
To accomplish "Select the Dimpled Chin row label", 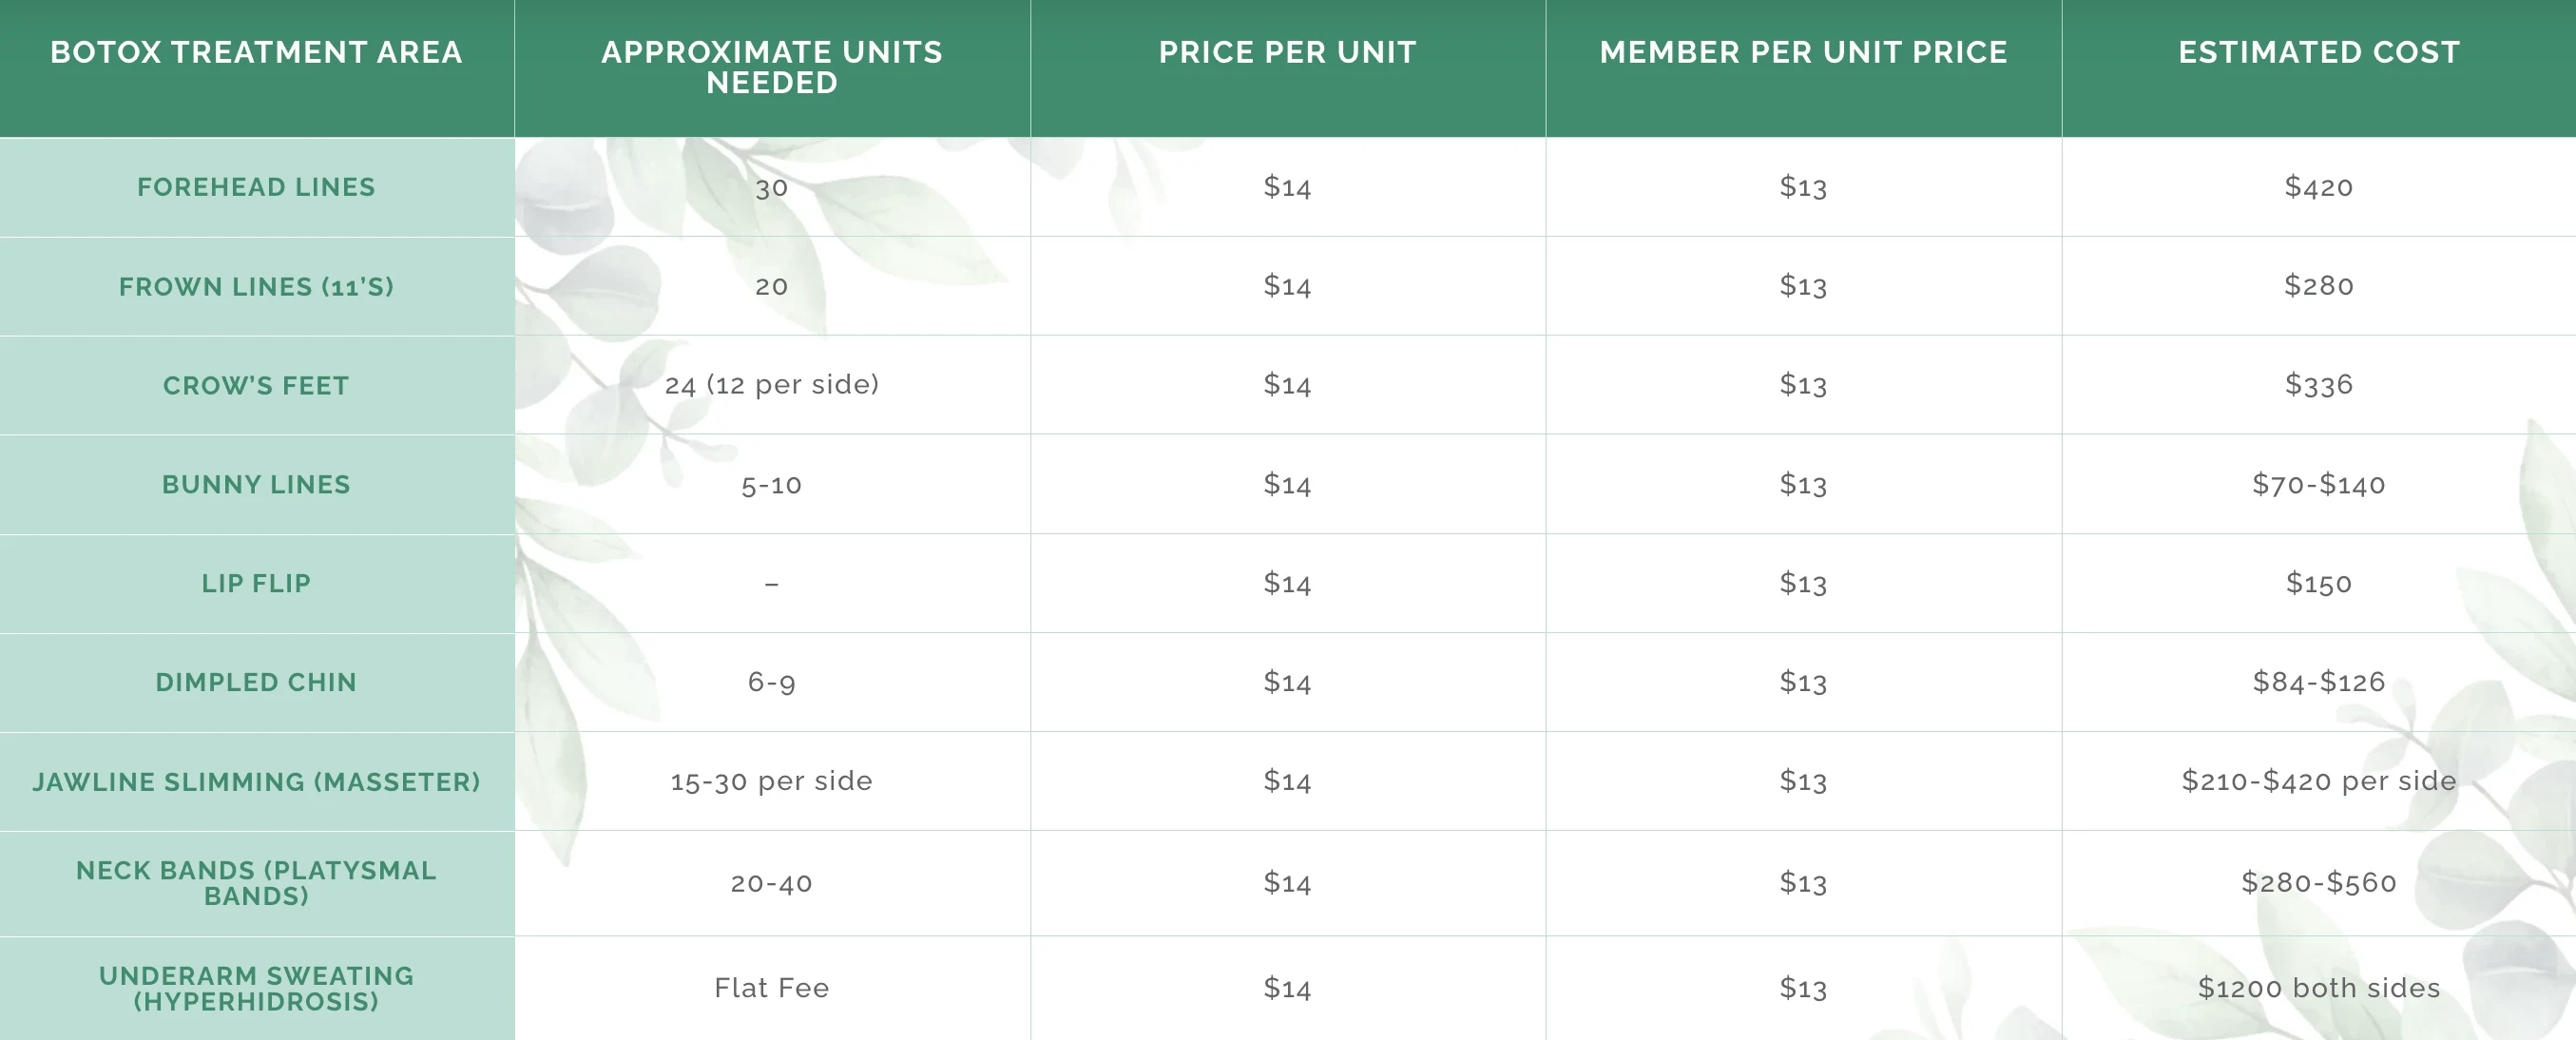I will click(x=256, y=682).
